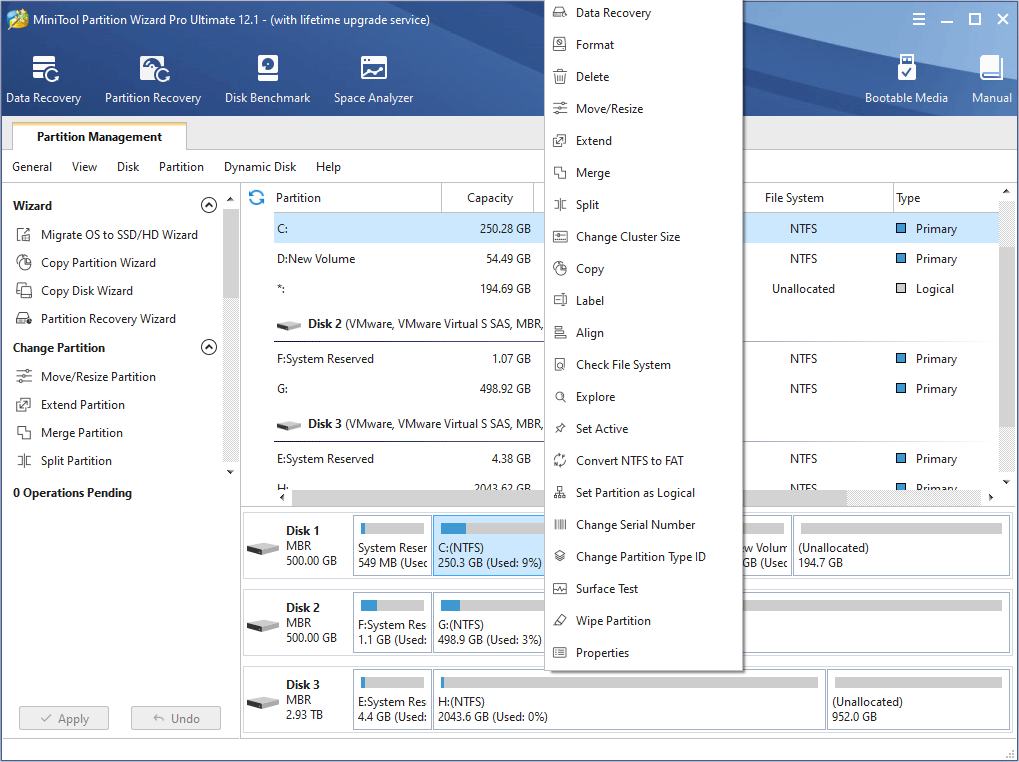Collapse the Change Partition section
1019x762 pixels.
point(209,347)
